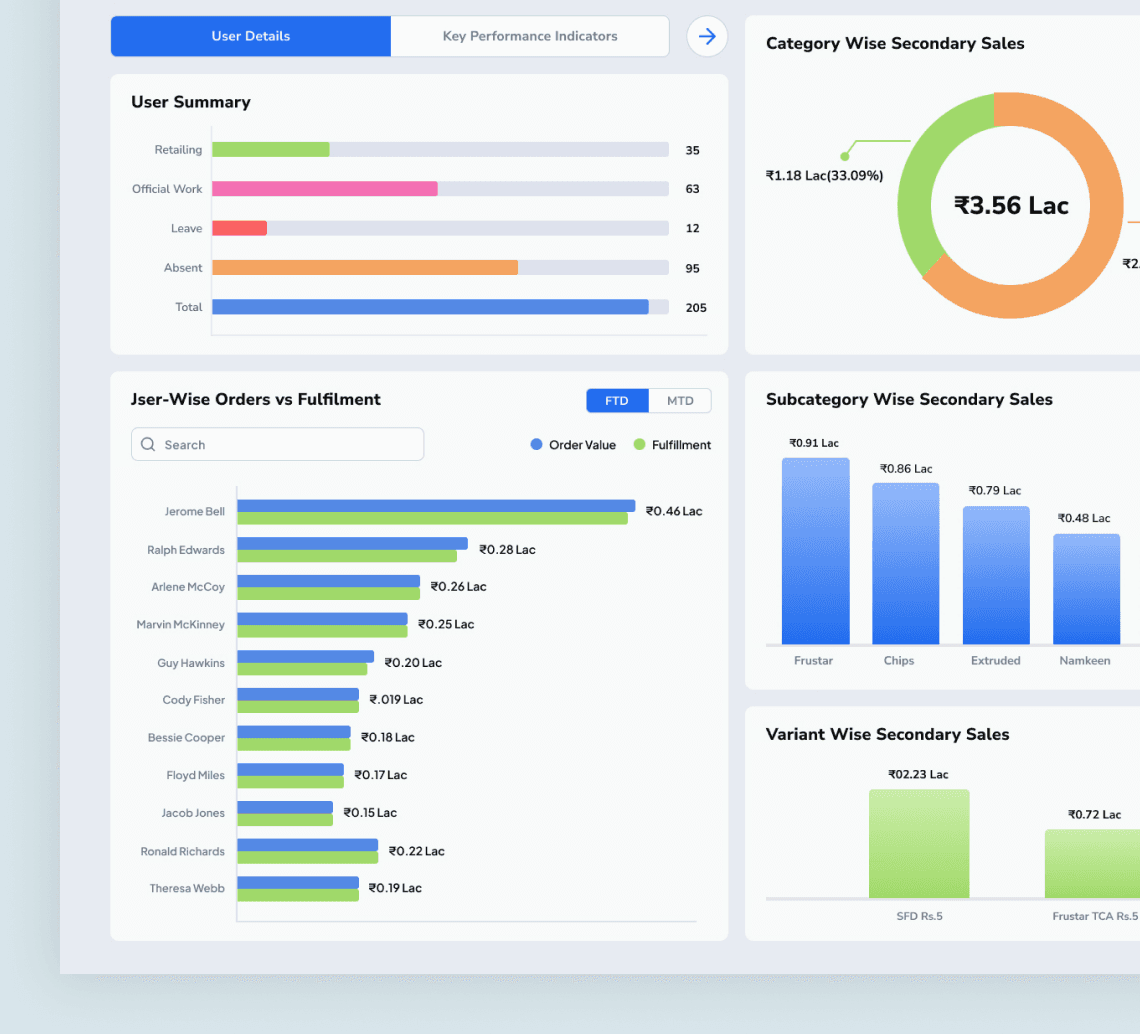This screenshot has width=1140, height=1034.
Task: Click the Extruded subcategory bar
Action: (996, 575)
